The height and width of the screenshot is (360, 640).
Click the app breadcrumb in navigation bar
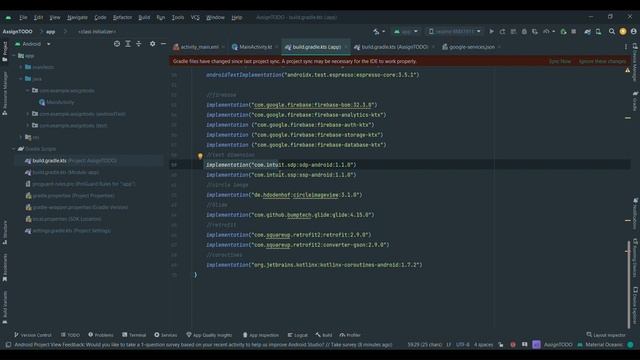coord(51,31)
